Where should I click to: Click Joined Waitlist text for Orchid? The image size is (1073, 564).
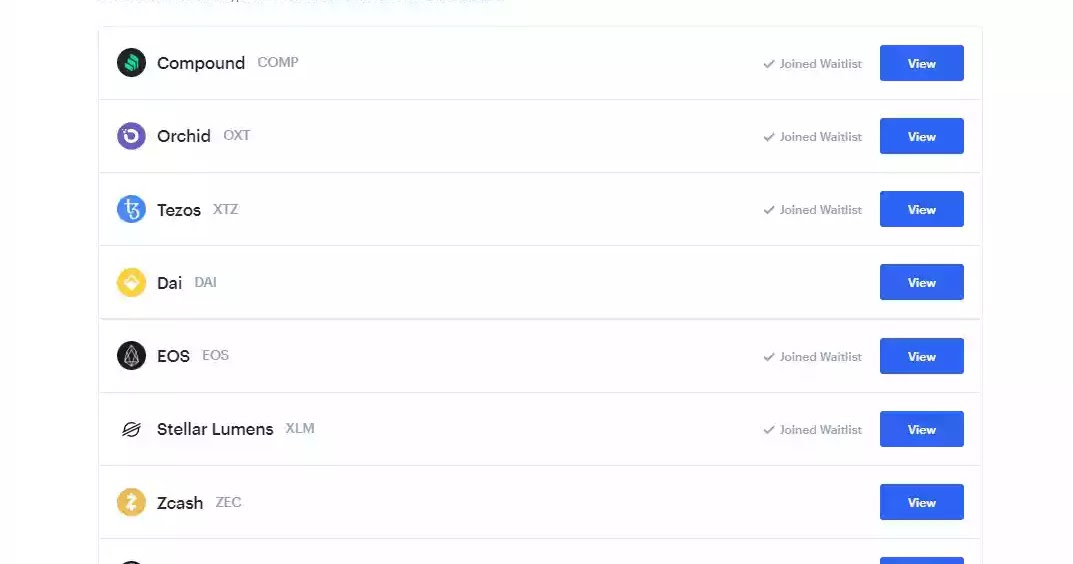pos(820,137)
